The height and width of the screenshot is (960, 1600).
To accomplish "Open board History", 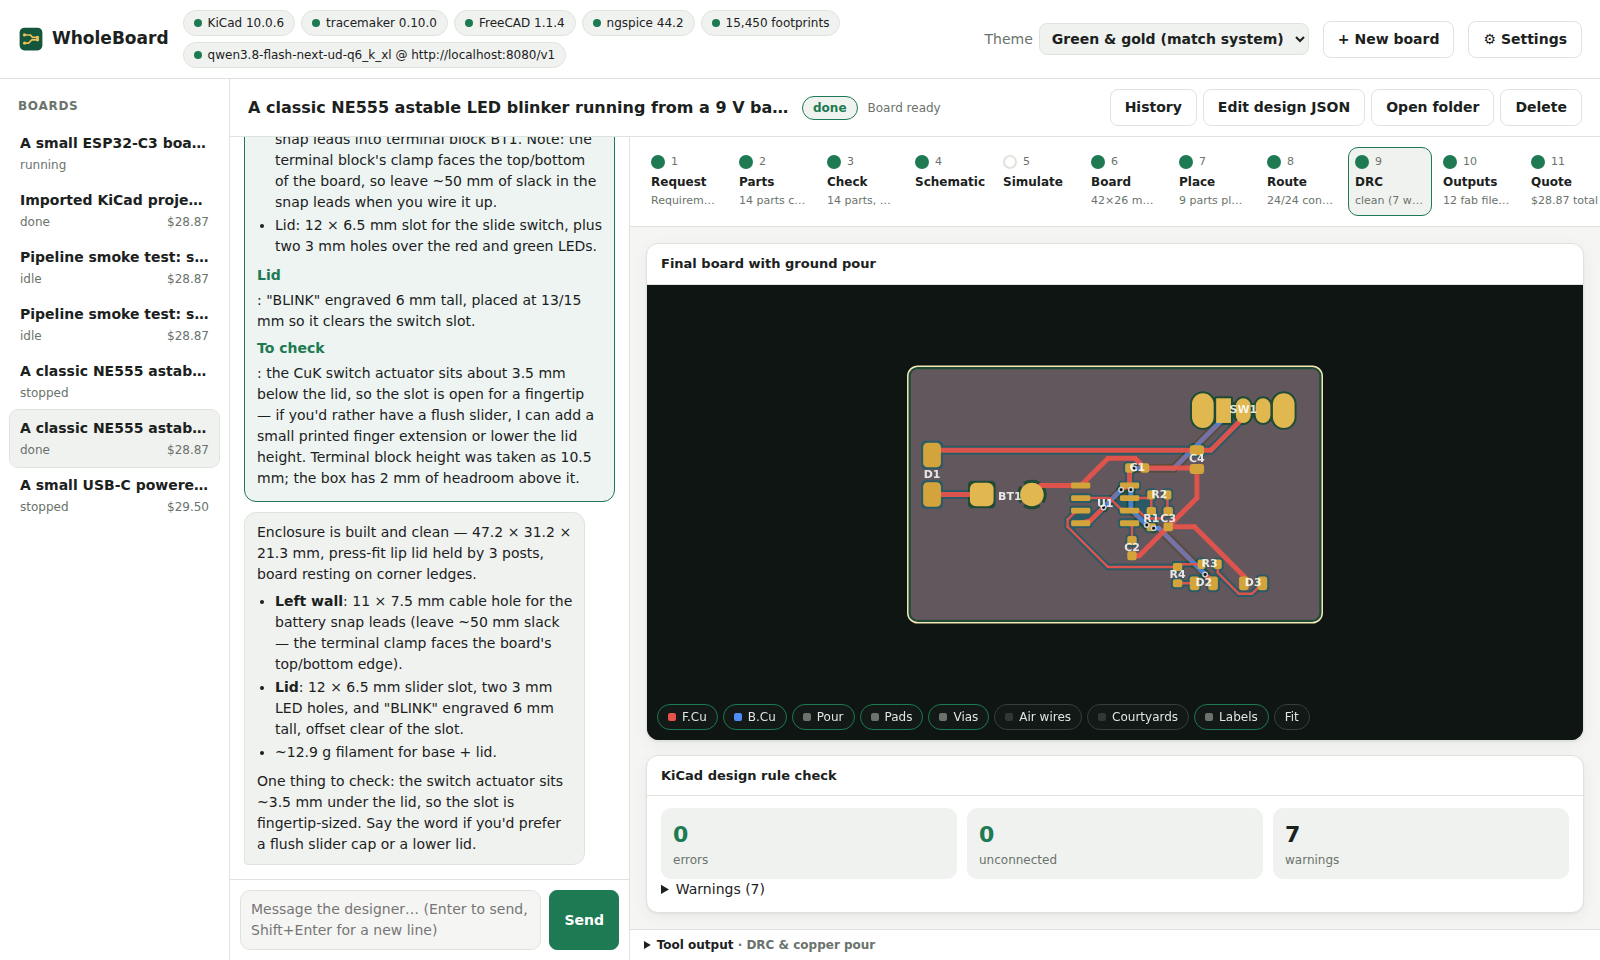I will click(x=1153, y=107).
